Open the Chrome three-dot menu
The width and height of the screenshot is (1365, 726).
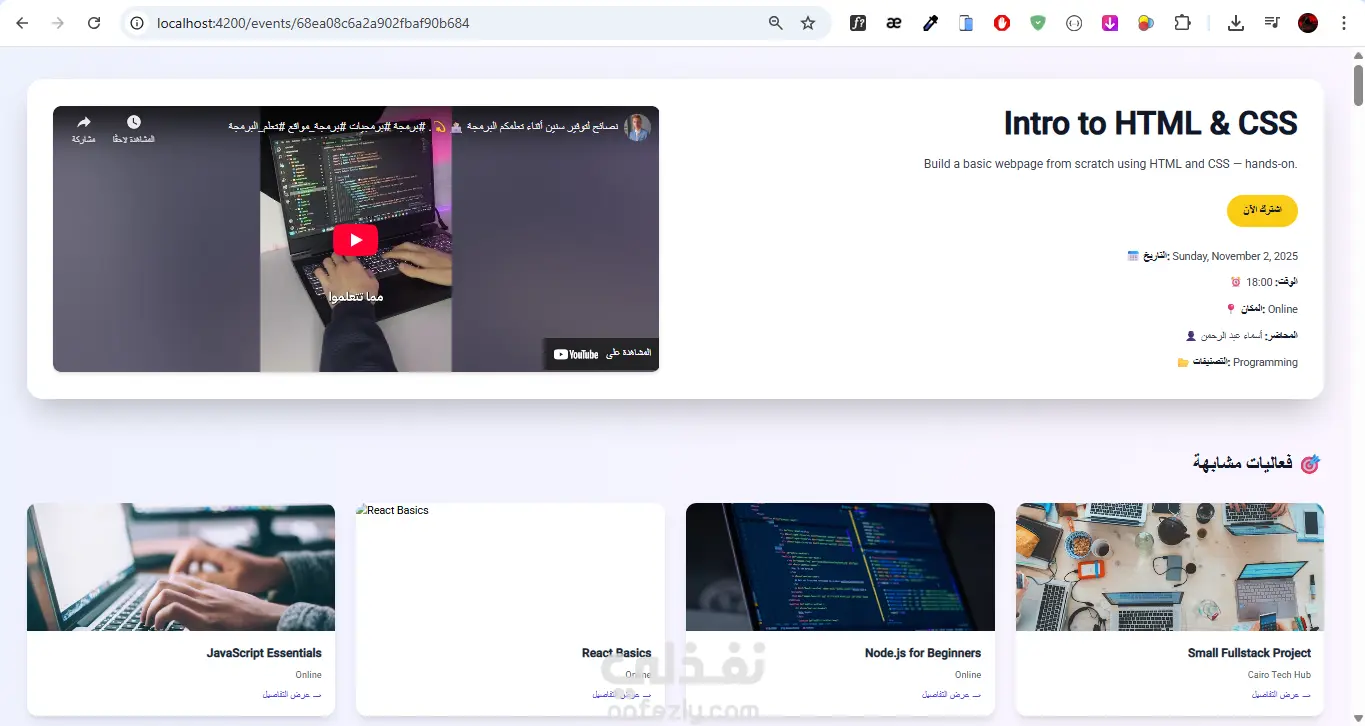pyautogui.click(x=1344, y=23)
